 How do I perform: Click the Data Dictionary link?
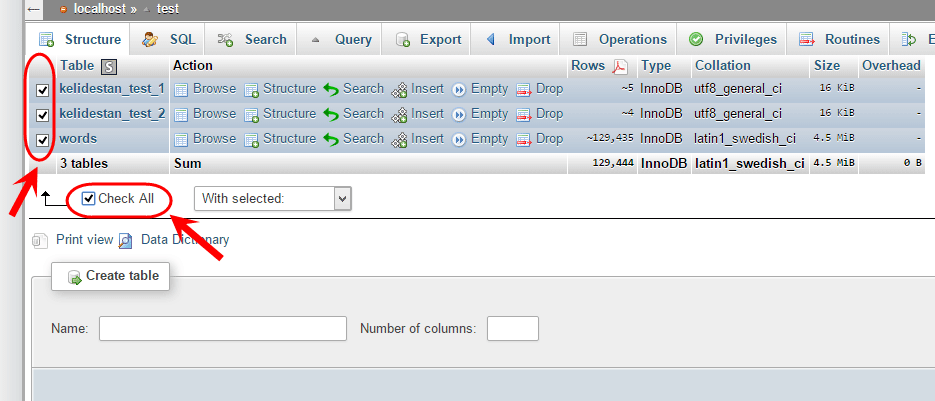click(185, 240)
